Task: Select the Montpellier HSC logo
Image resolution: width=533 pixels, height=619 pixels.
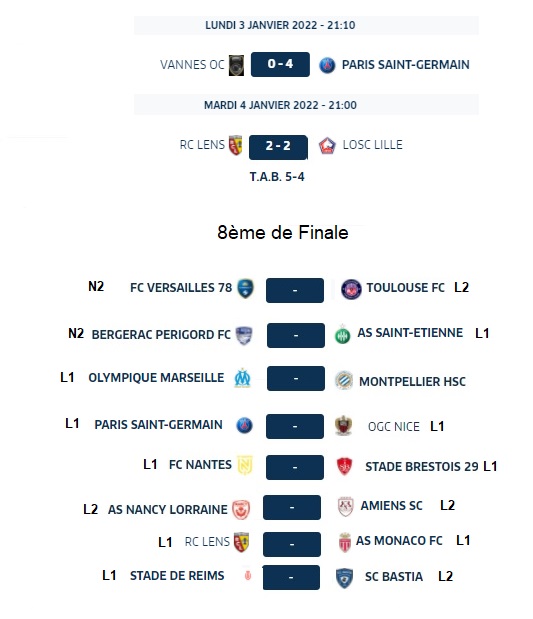Action: pyautogui.click(x=343, y=381)
